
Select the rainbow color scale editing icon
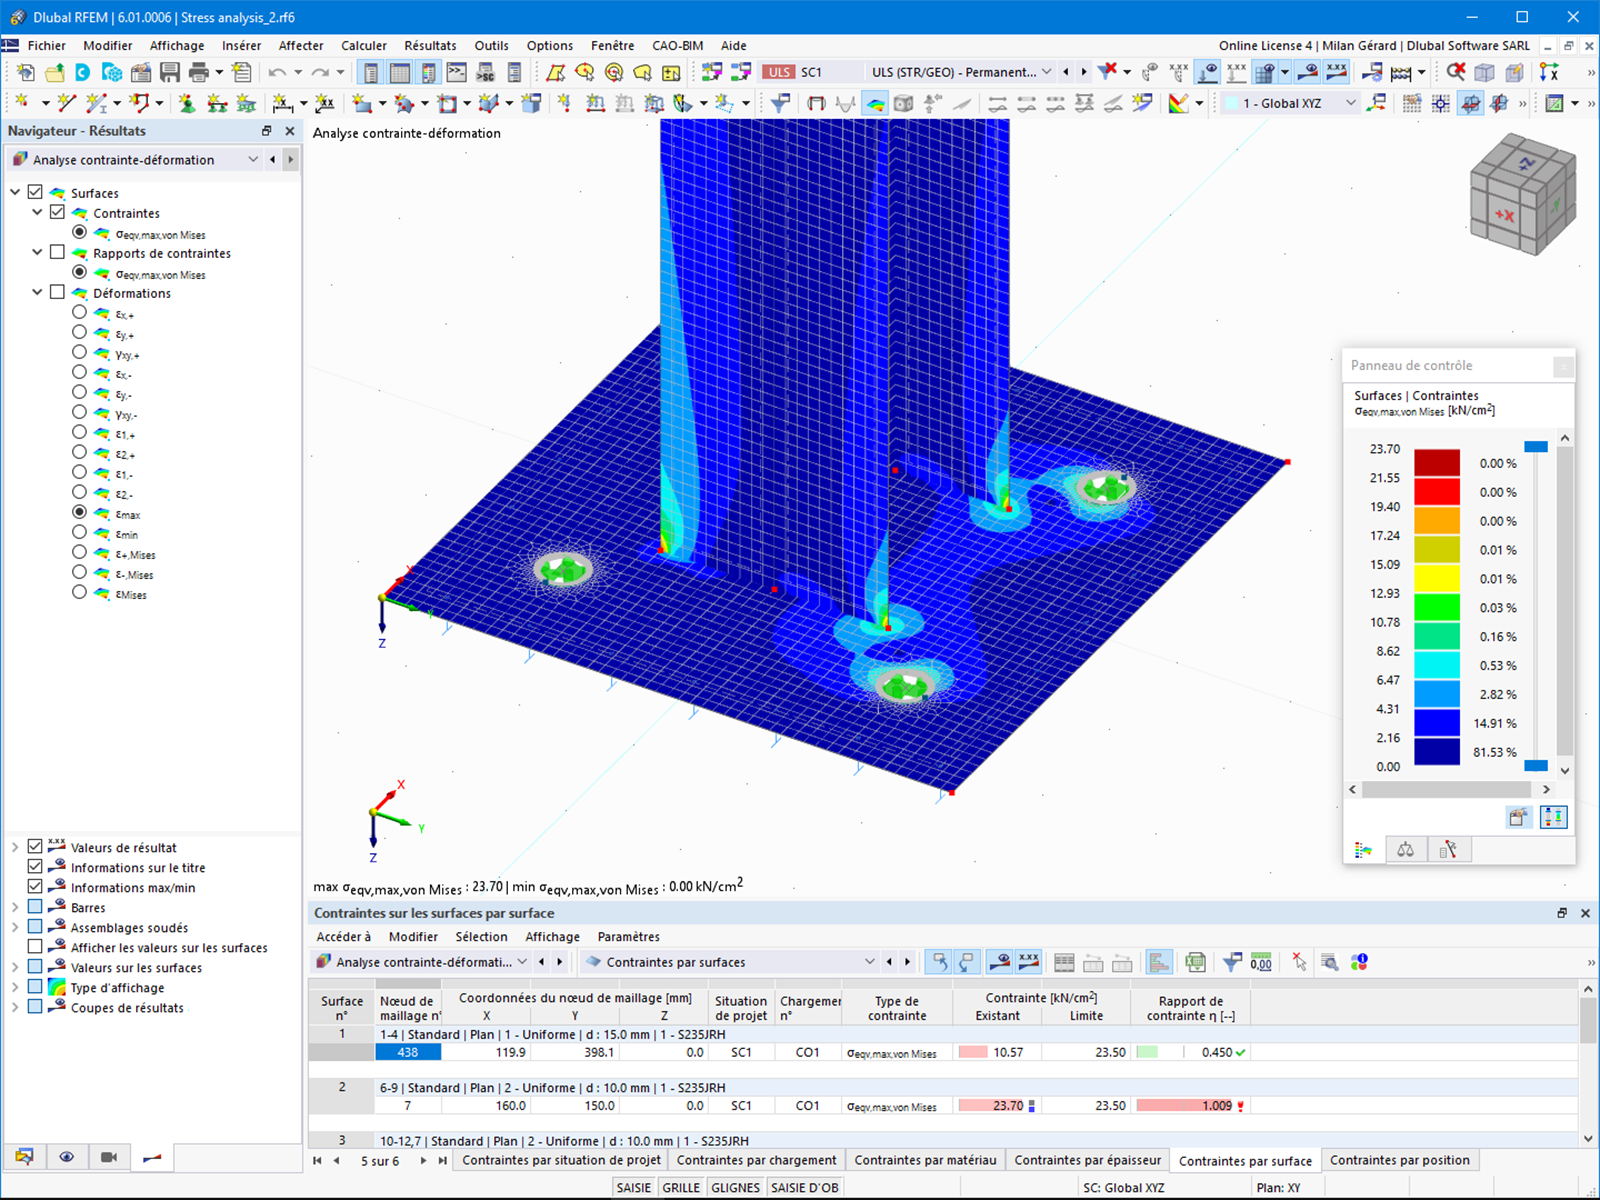[x=1363, y=849]
